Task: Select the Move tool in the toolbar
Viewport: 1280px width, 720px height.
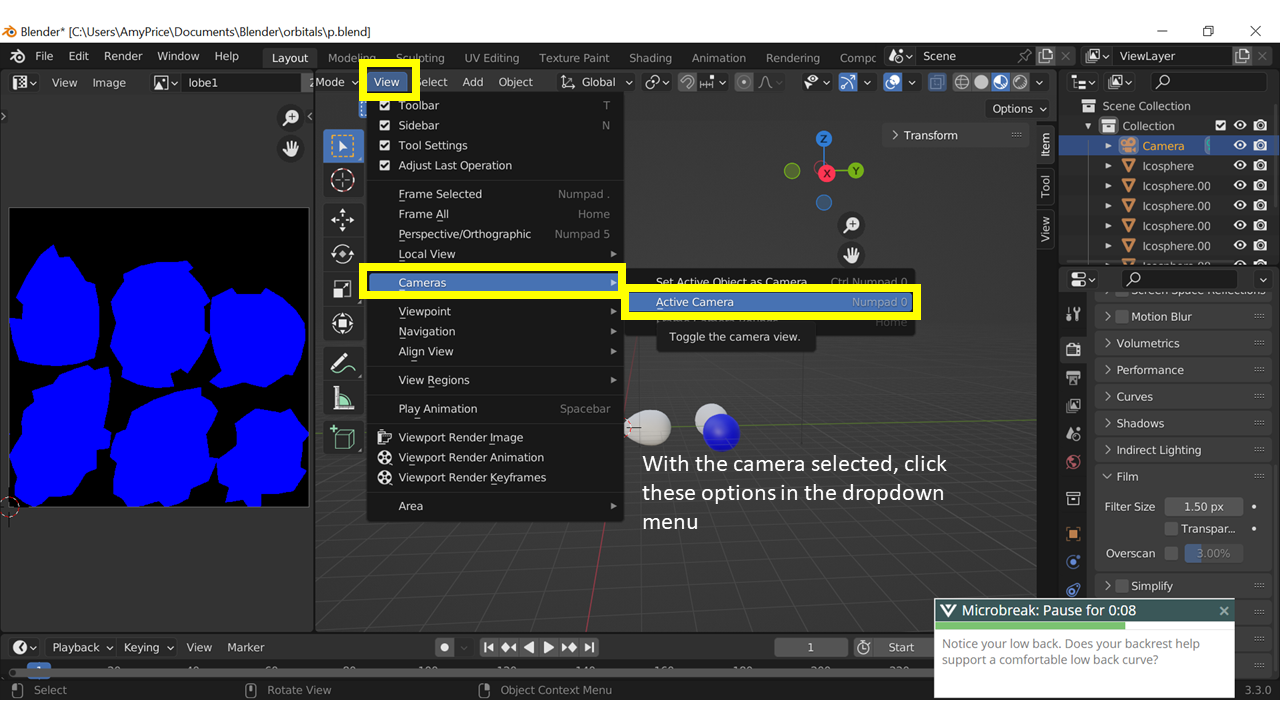Action: click(343, 219)
